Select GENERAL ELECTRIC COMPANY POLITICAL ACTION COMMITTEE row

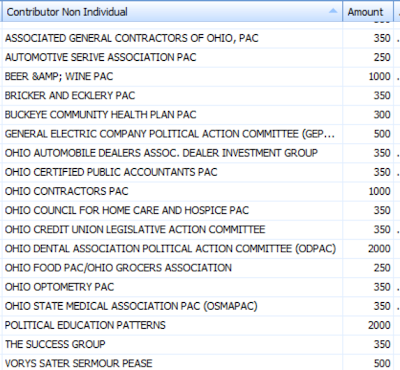point(200,134)
